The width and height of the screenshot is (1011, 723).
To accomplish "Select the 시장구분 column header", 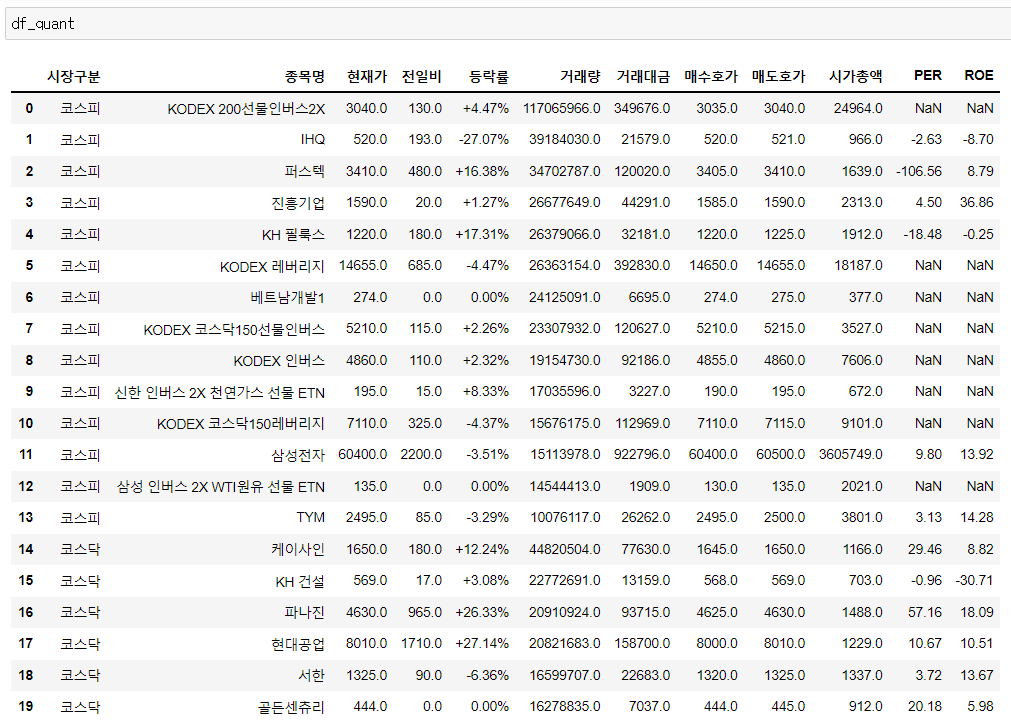I will click(74, 77).
